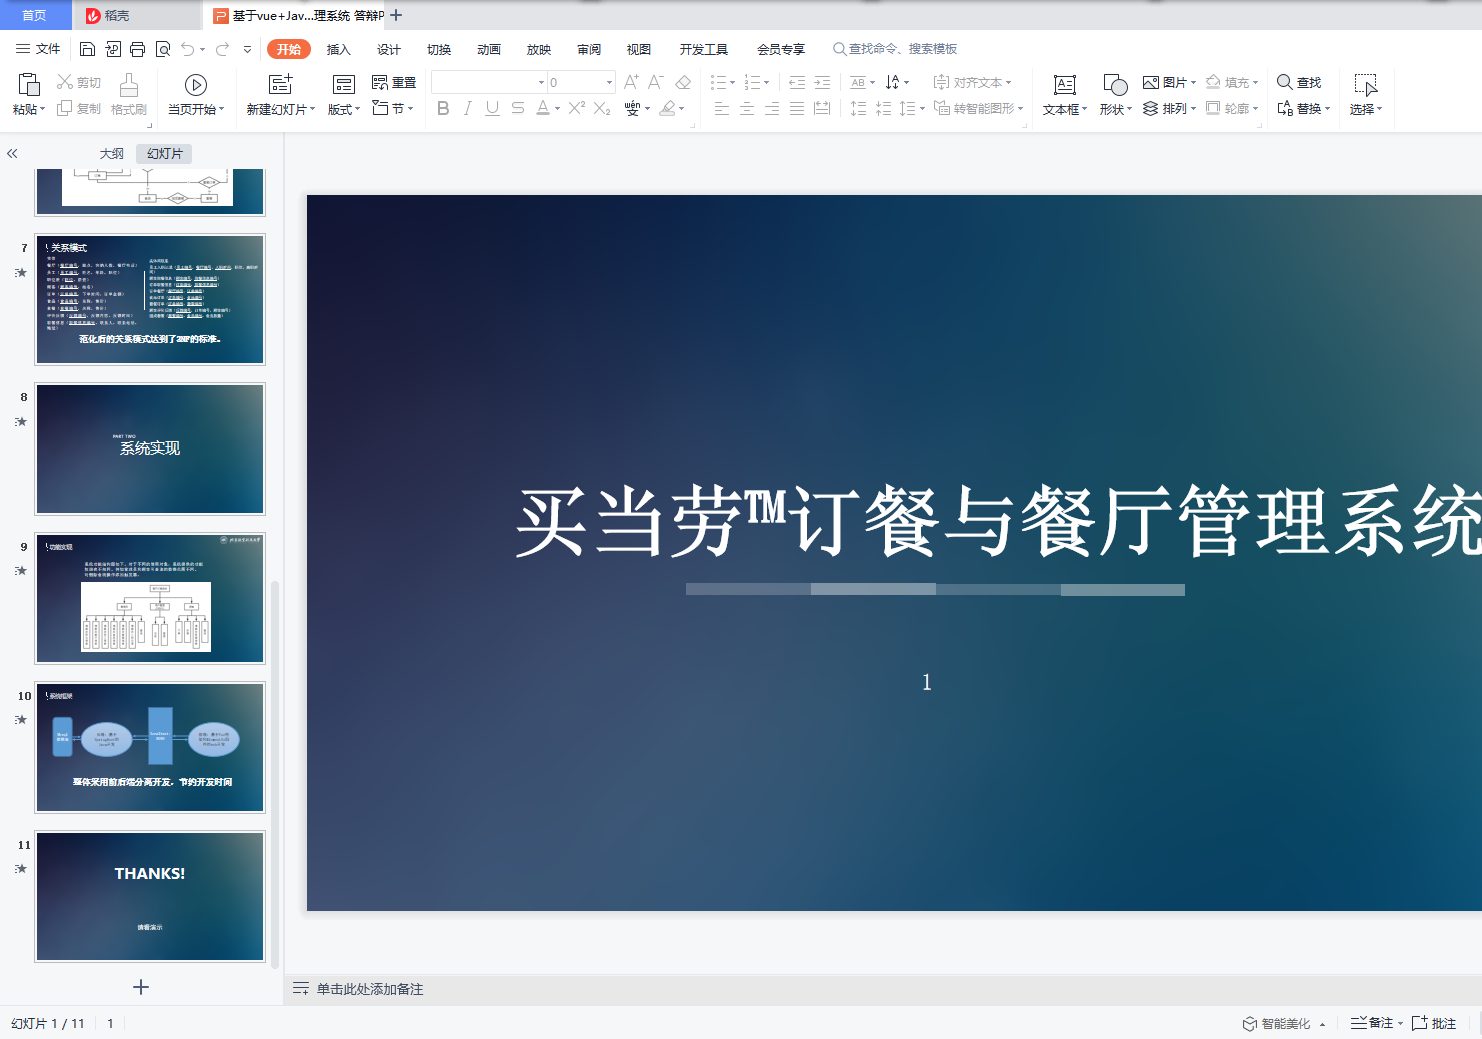Click the font color A swatch
Screen dimensions: 1482x1039
pos(542,108)
